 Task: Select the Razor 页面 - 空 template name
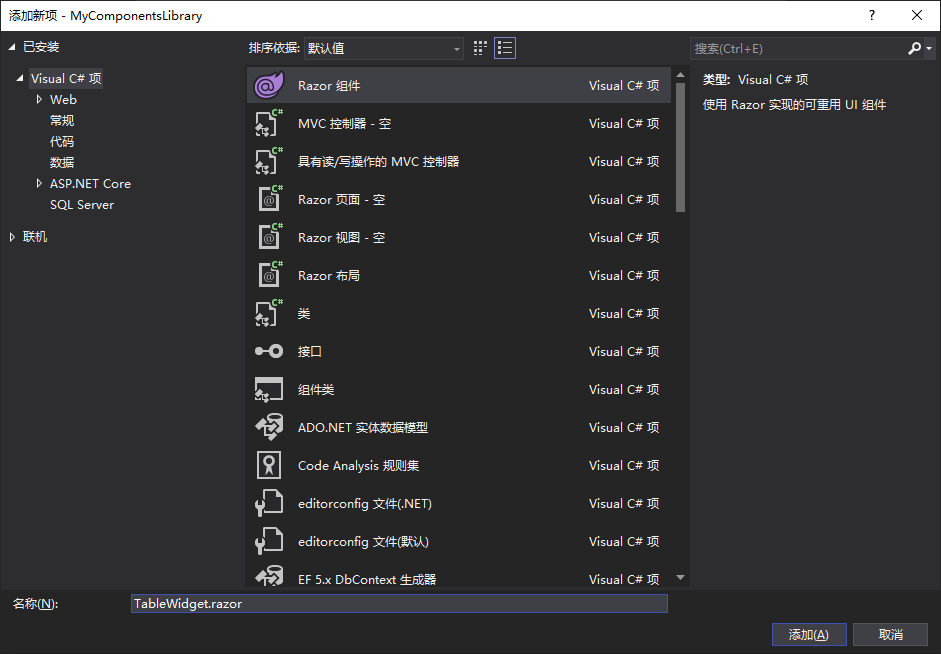341,200
